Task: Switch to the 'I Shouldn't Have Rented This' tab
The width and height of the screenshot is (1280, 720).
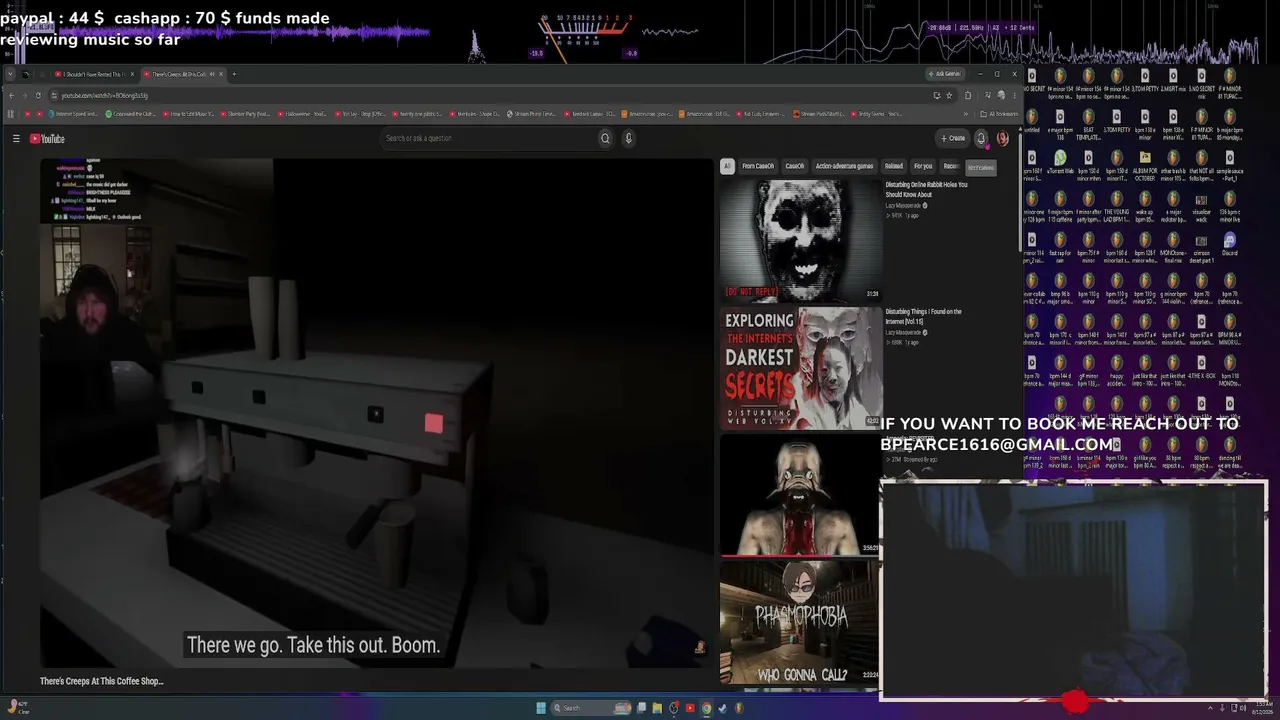Action: [x=93, y=74]
